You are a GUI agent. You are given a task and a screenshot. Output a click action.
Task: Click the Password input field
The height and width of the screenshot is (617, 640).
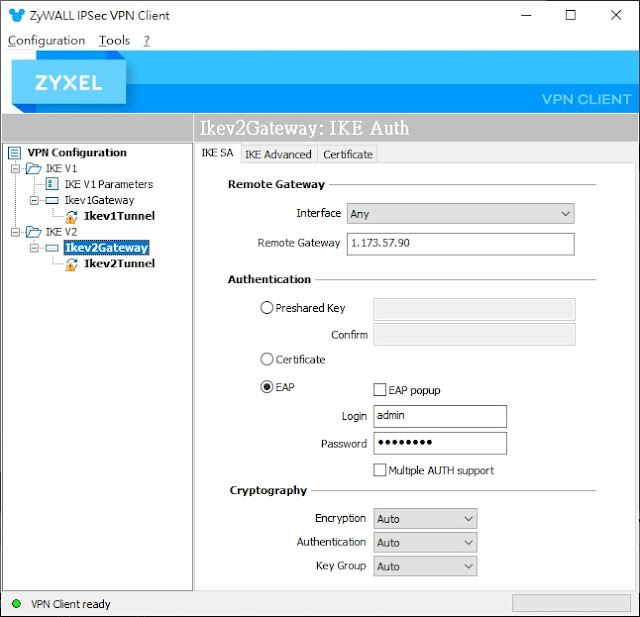(x=440, y=443)
